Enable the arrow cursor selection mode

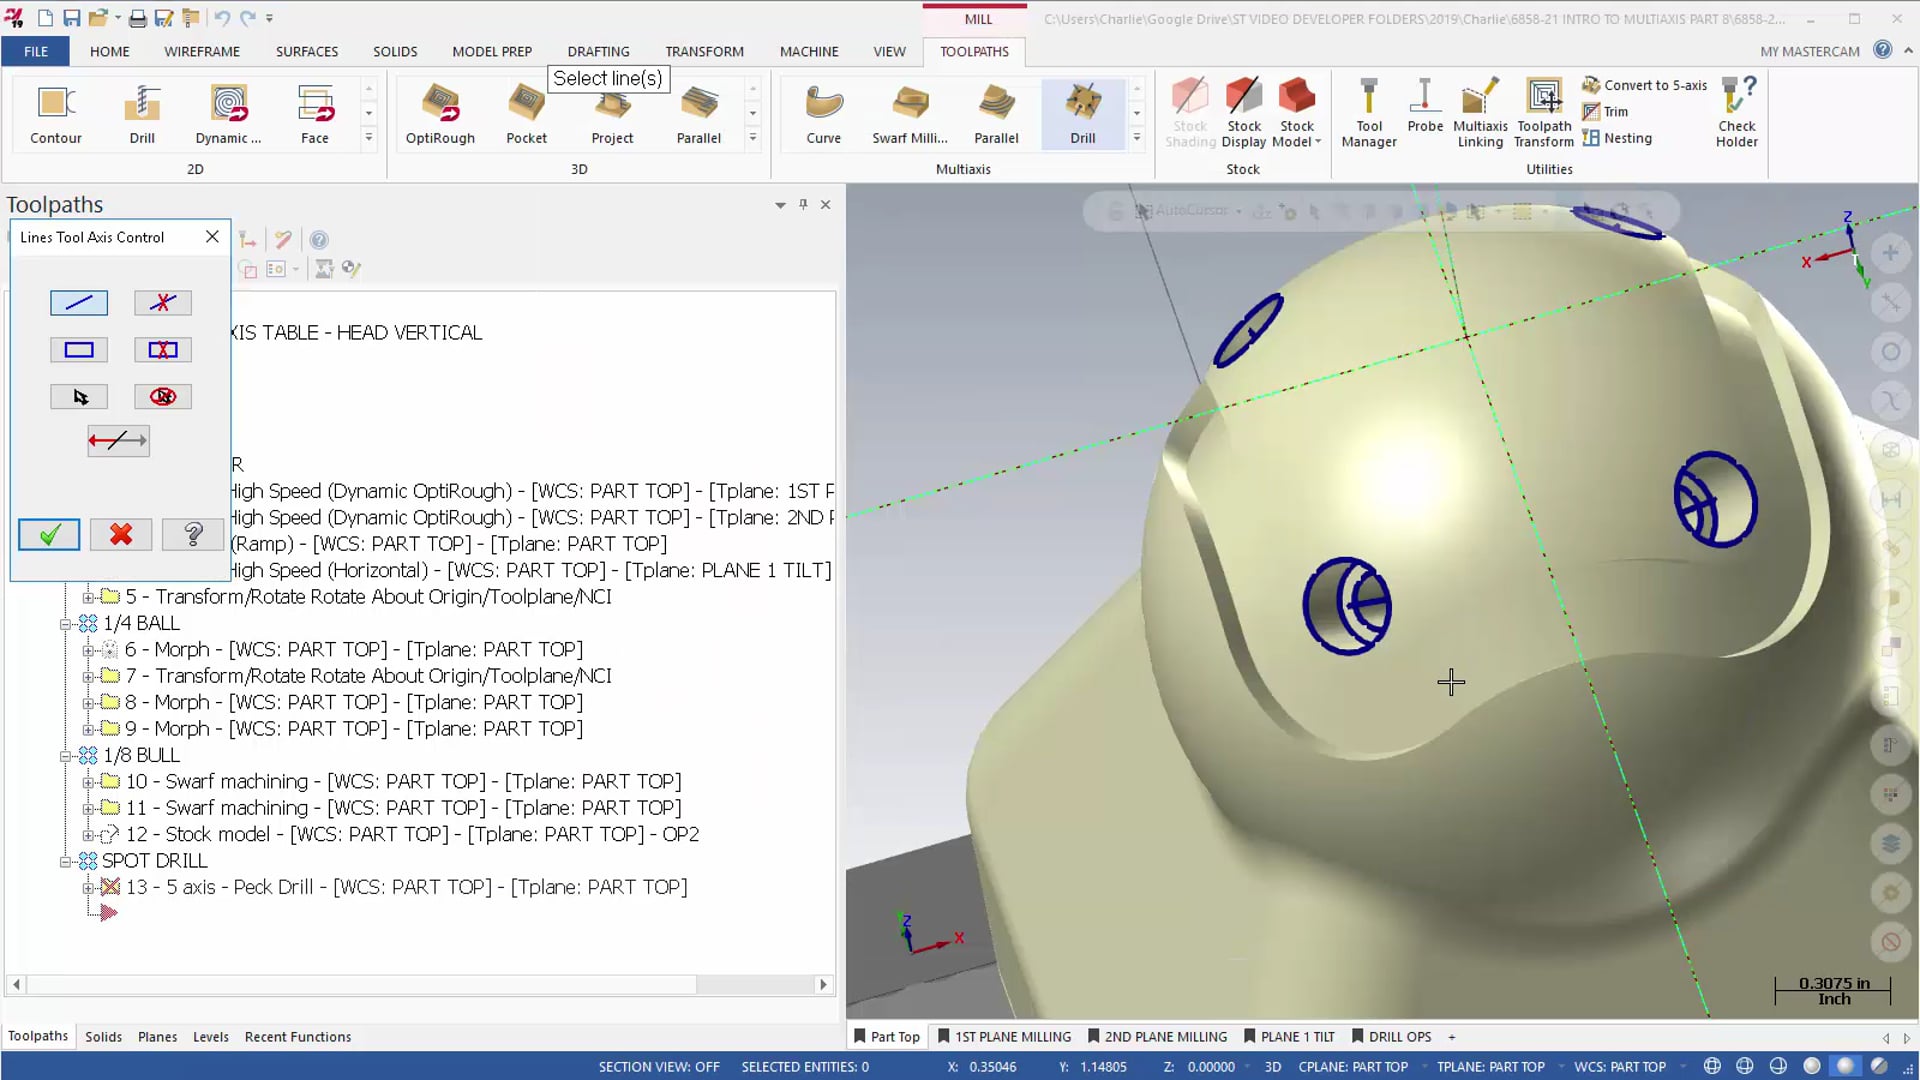click(x=76, y=396)
